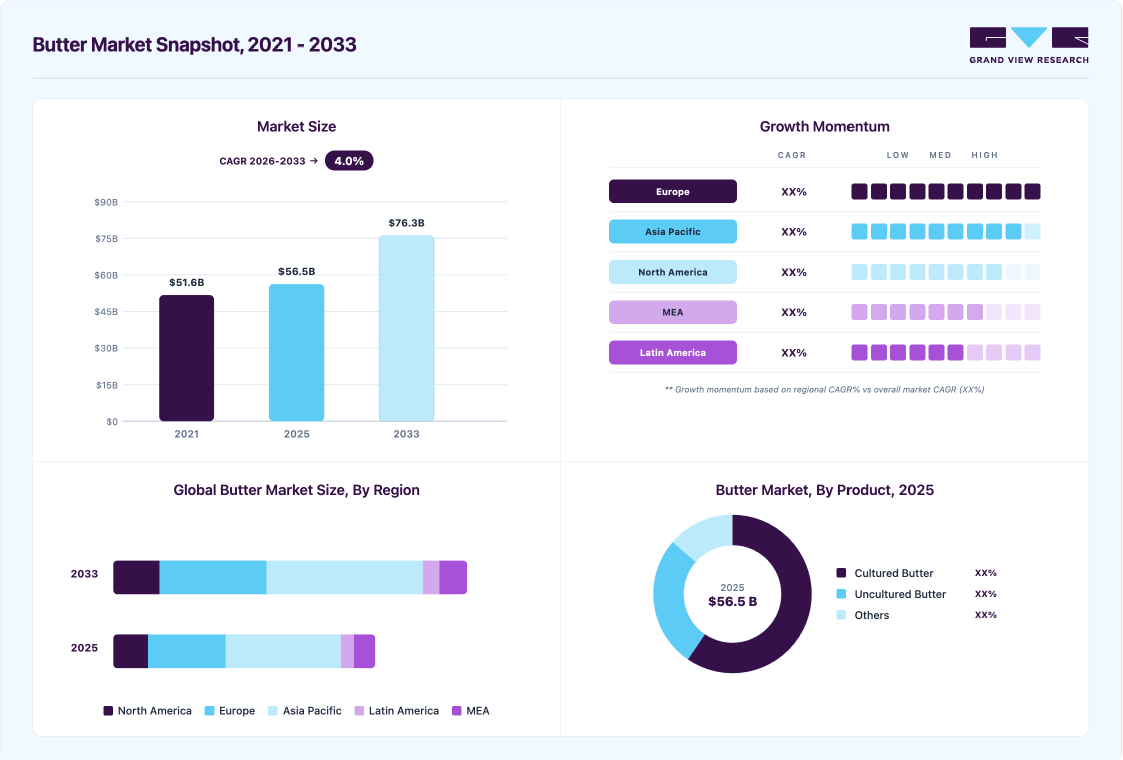
Task: Select the 2033 Europe stacked bar segment
Action: point(213,577)
